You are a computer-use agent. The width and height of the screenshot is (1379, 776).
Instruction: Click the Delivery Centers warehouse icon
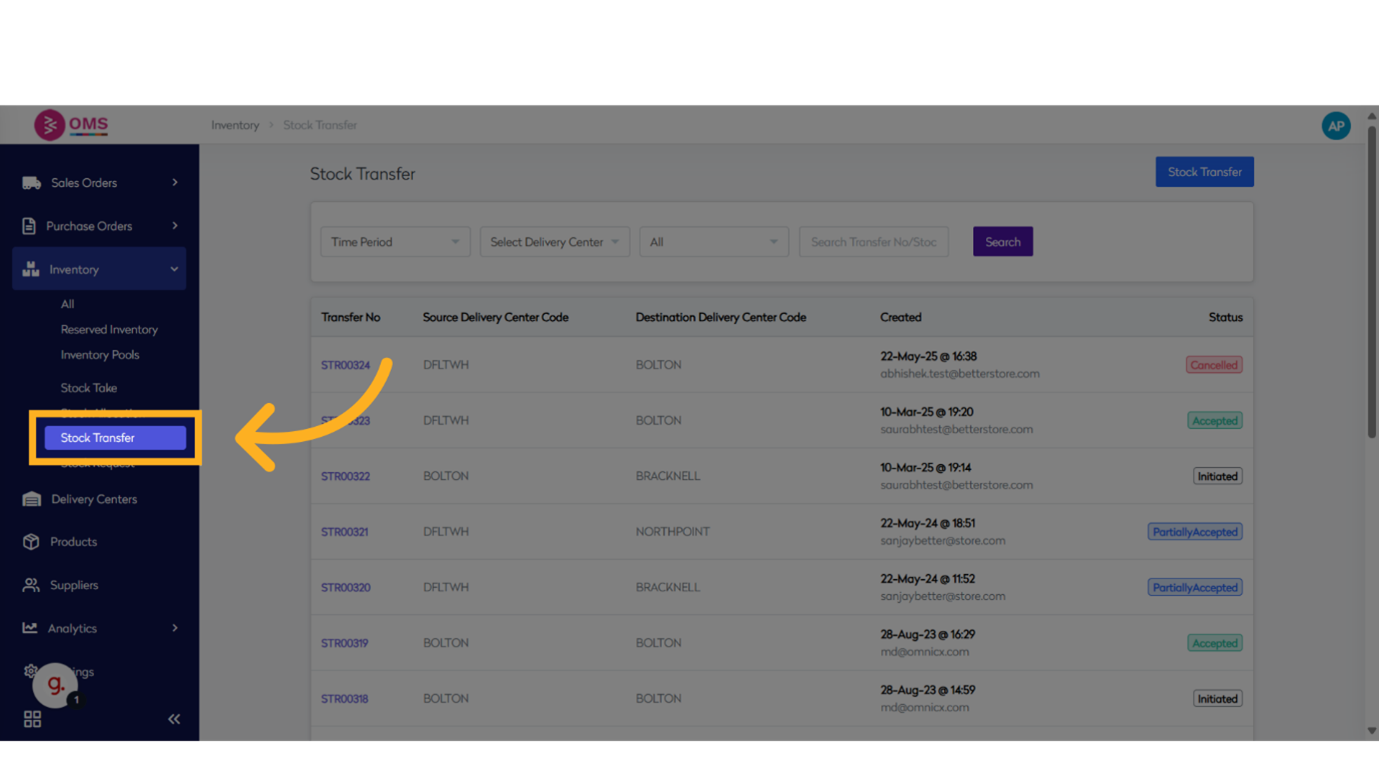31,499
